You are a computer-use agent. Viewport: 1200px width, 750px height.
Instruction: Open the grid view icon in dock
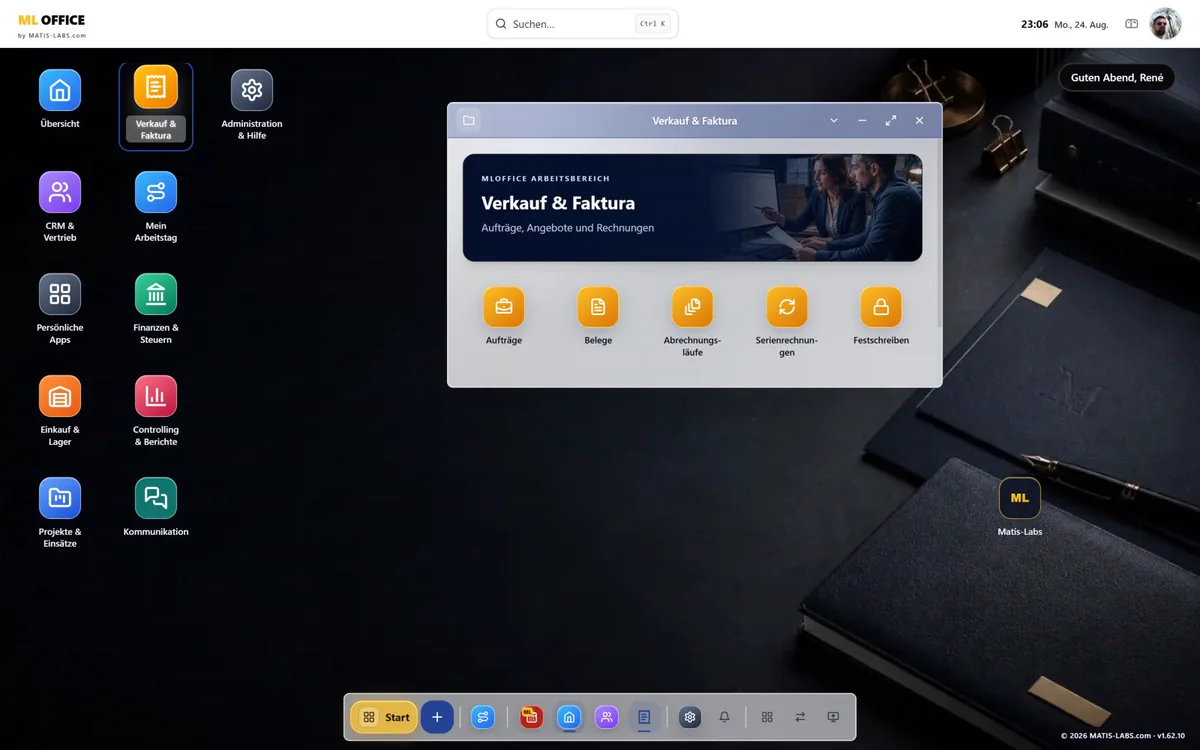coord(767,717)
